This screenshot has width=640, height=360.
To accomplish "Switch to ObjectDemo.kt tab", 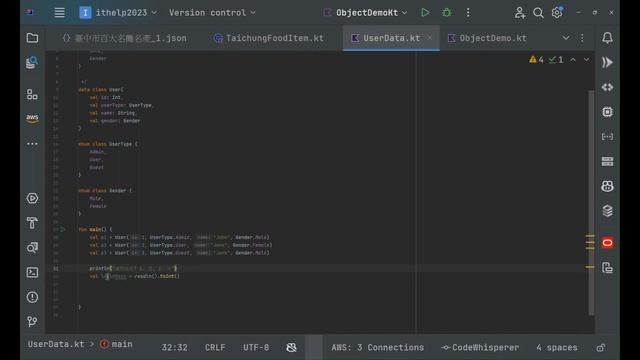I will (487, 38).
